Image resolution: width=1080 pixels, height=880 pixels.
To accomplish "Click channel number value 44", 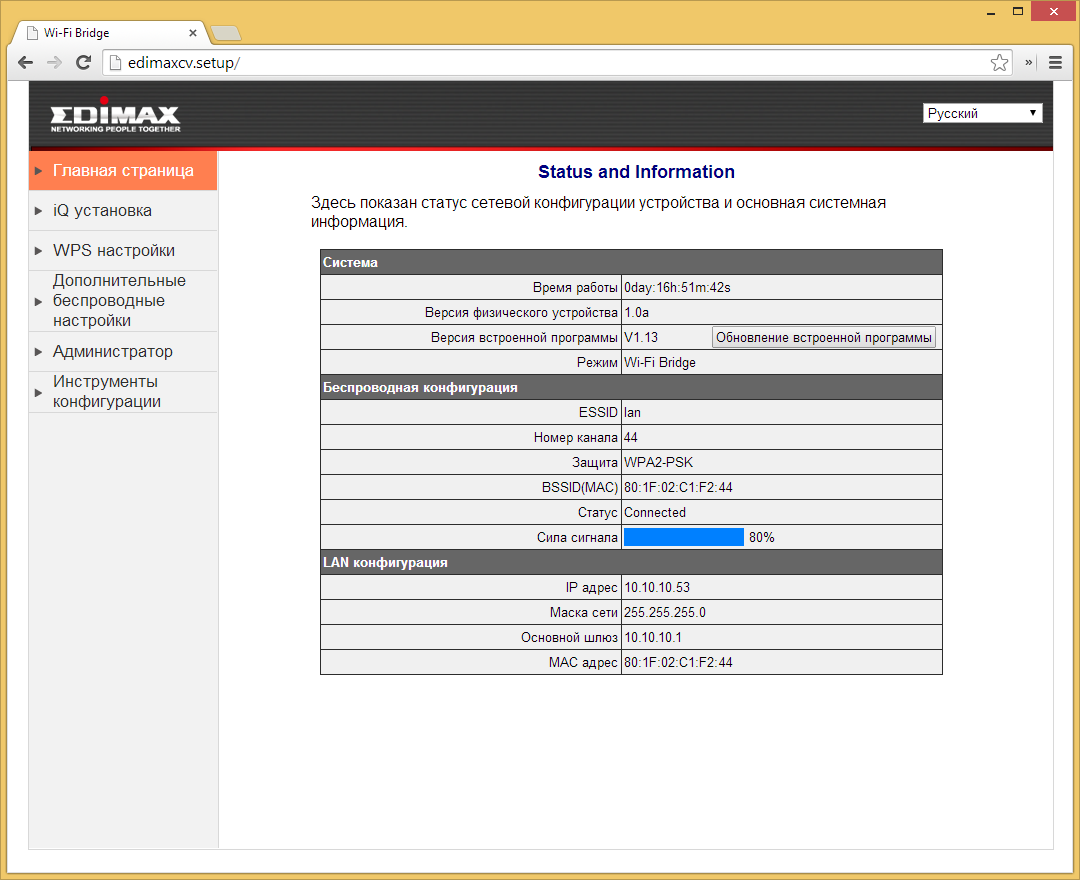I will (631, 437).
